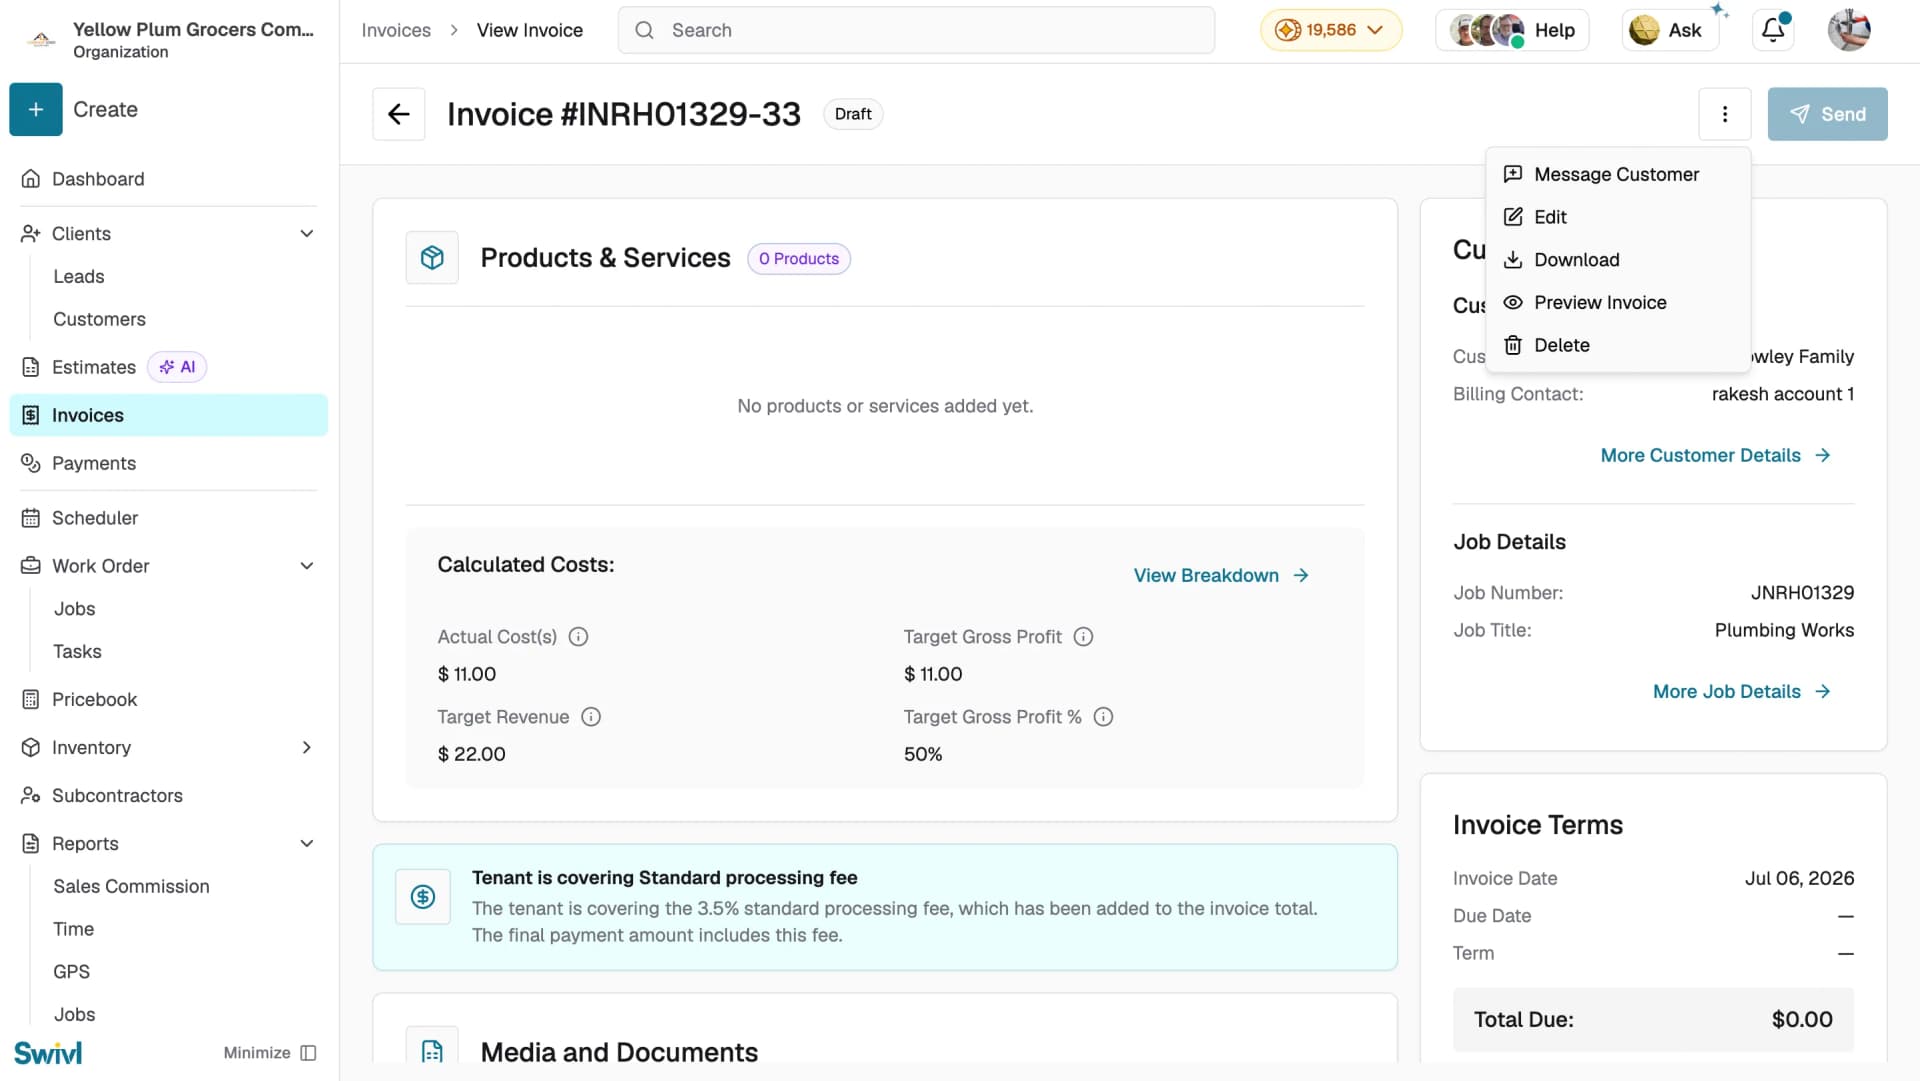The width and height of the screenshot is (1920, 1081).
Task: Click the Invoices breadcrumb link
Action: 396,30
